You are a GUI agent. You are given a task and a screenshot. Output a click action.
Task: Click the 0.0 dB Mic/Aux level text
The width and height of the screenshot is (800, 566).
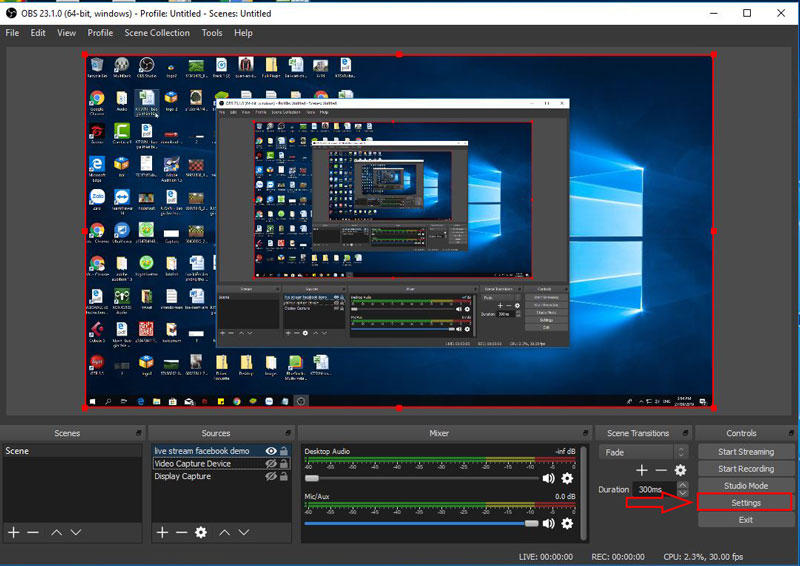[x=565, y=496]
